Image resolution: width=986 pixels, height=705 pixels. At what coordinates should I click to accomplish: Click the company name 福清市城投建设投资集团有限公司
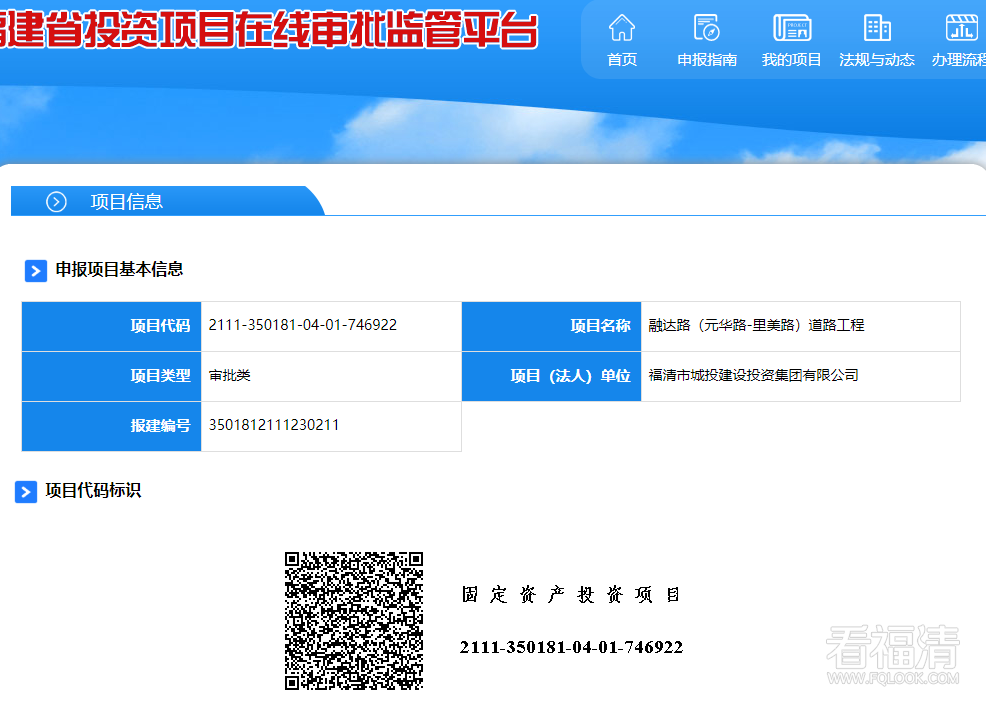click(754, 375)
